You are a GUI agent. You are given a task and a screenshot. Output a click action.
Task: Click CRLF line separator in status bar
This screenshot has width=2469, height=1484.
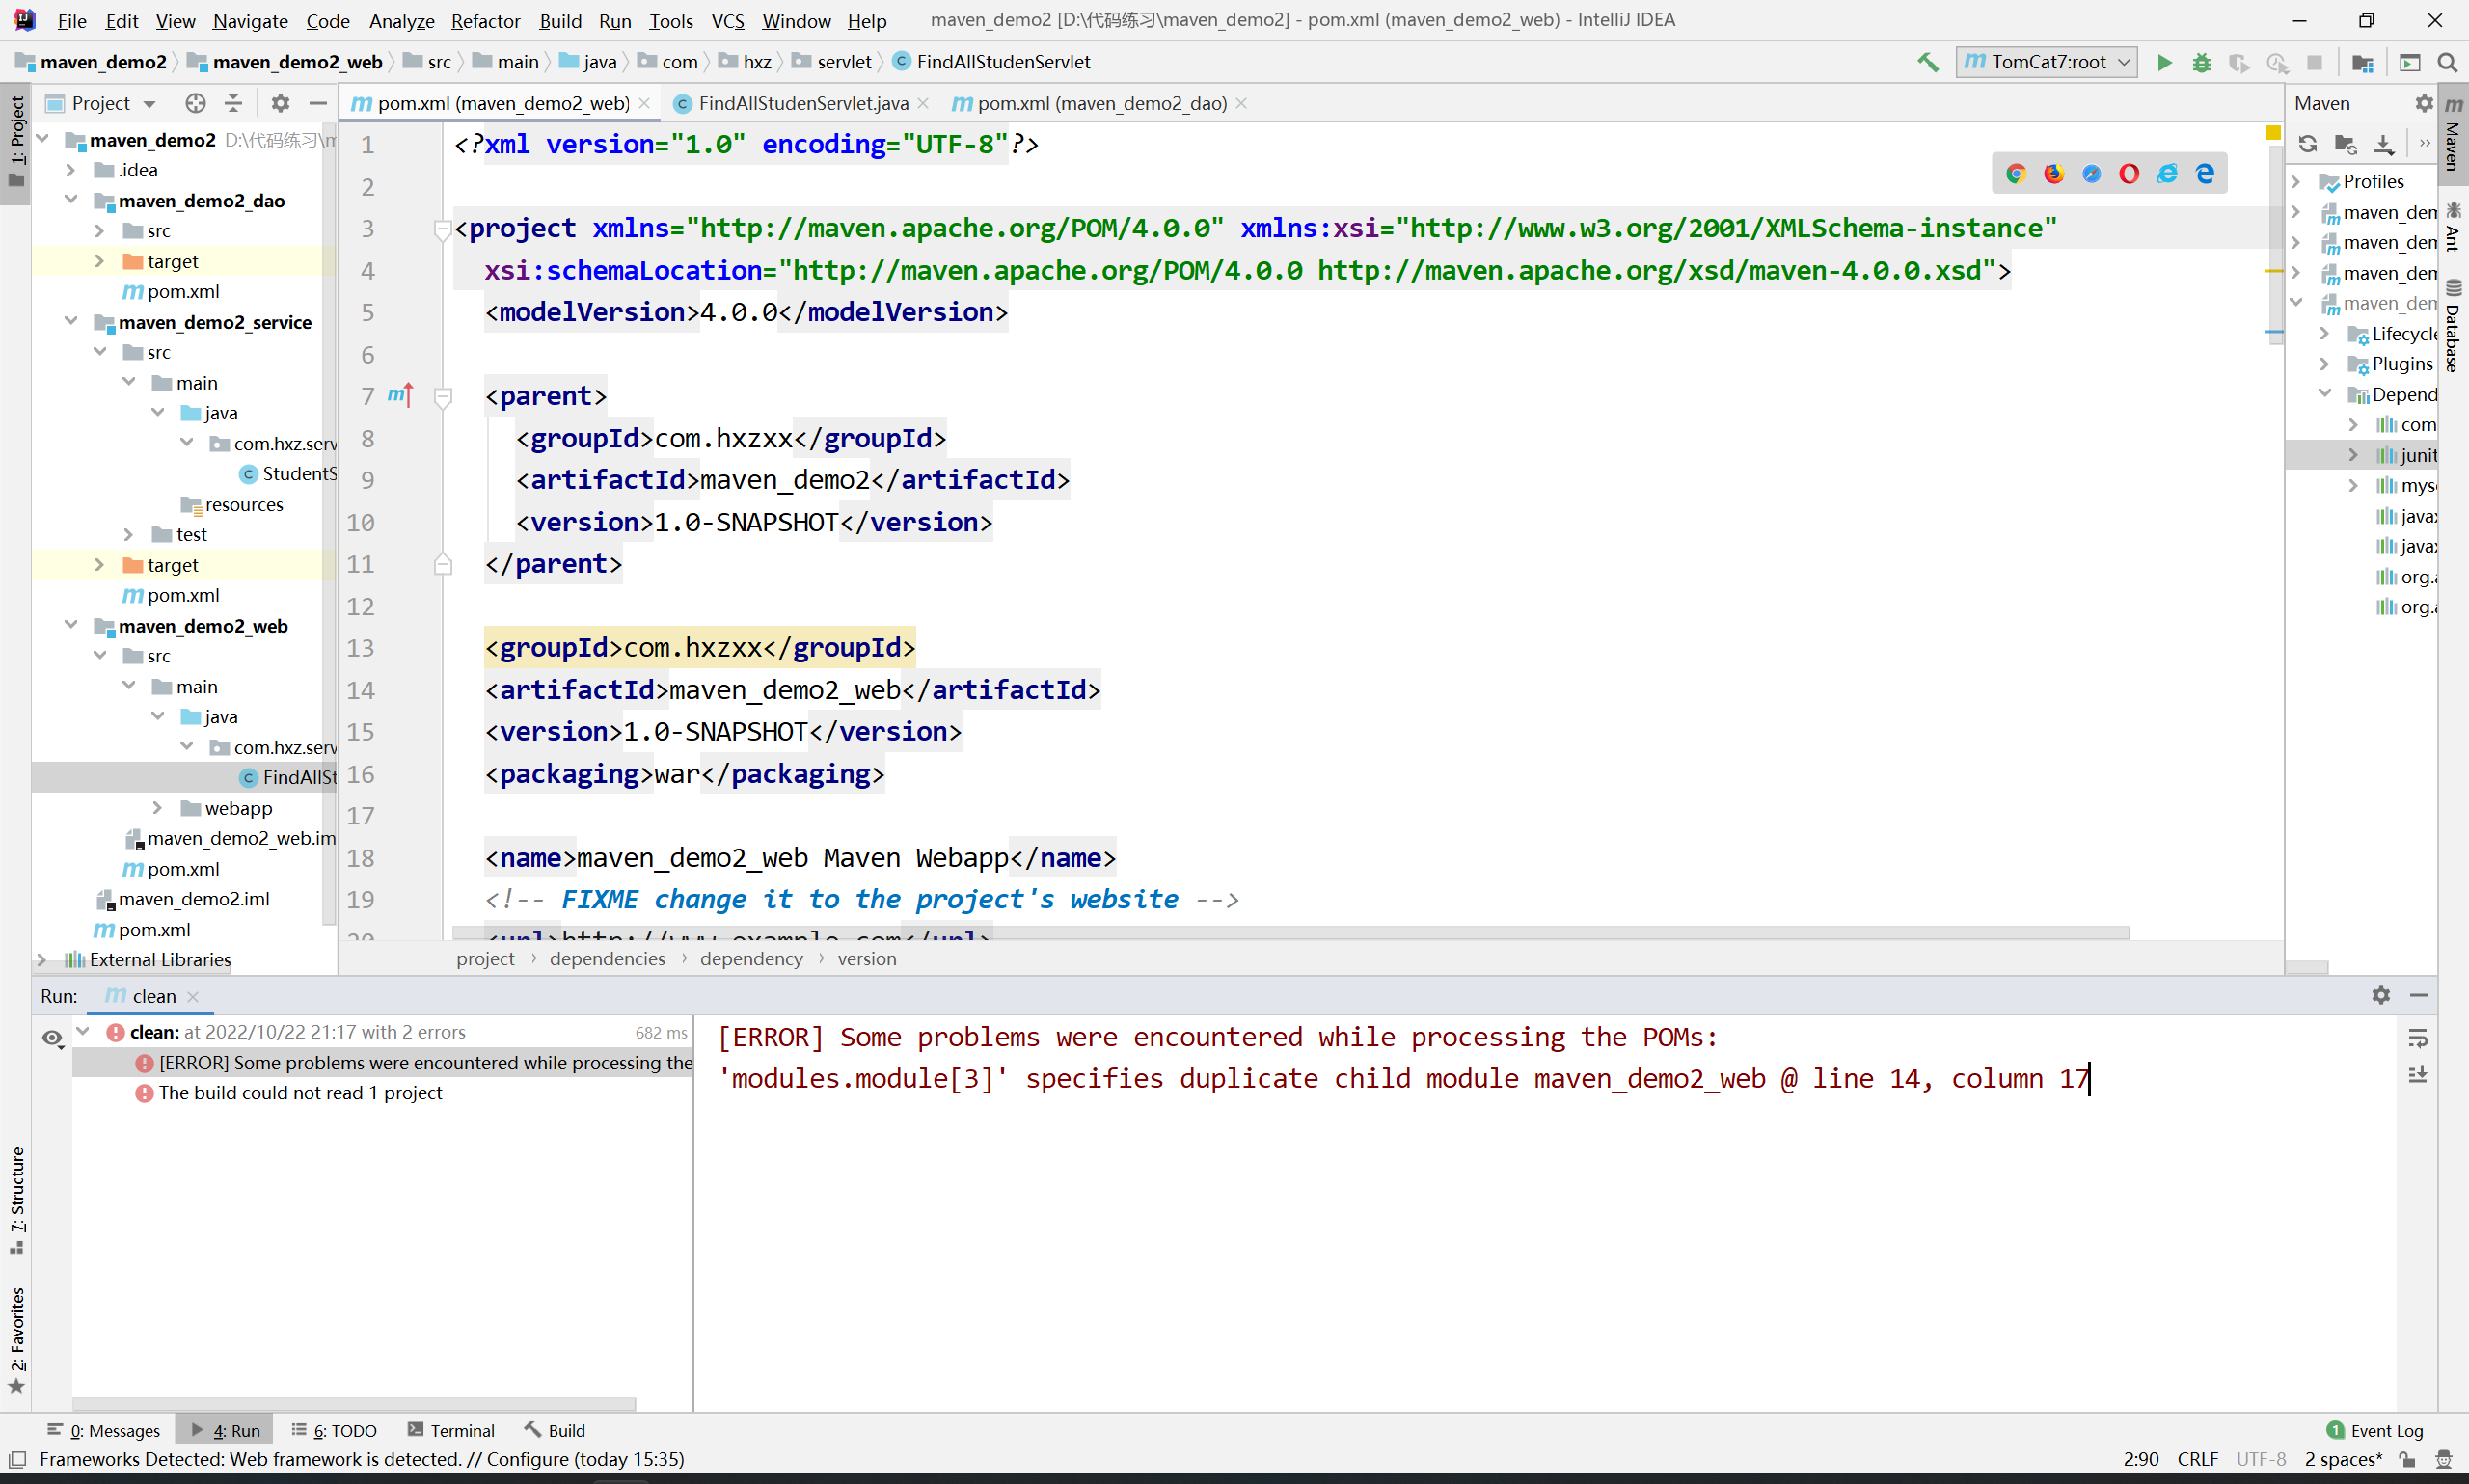pyautogui.click(x=2197, y=1459)
